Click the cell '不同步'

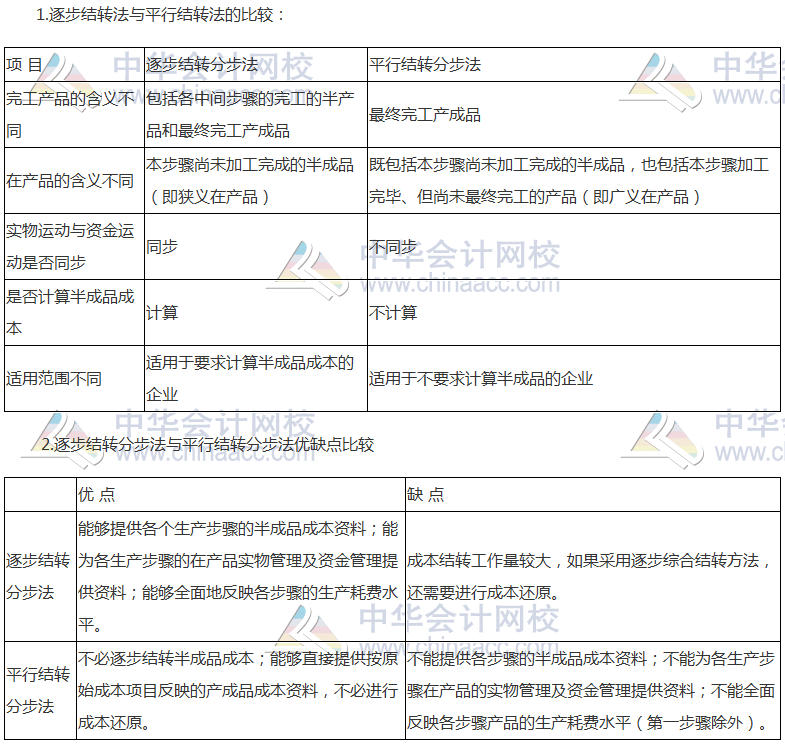(574, 246)
